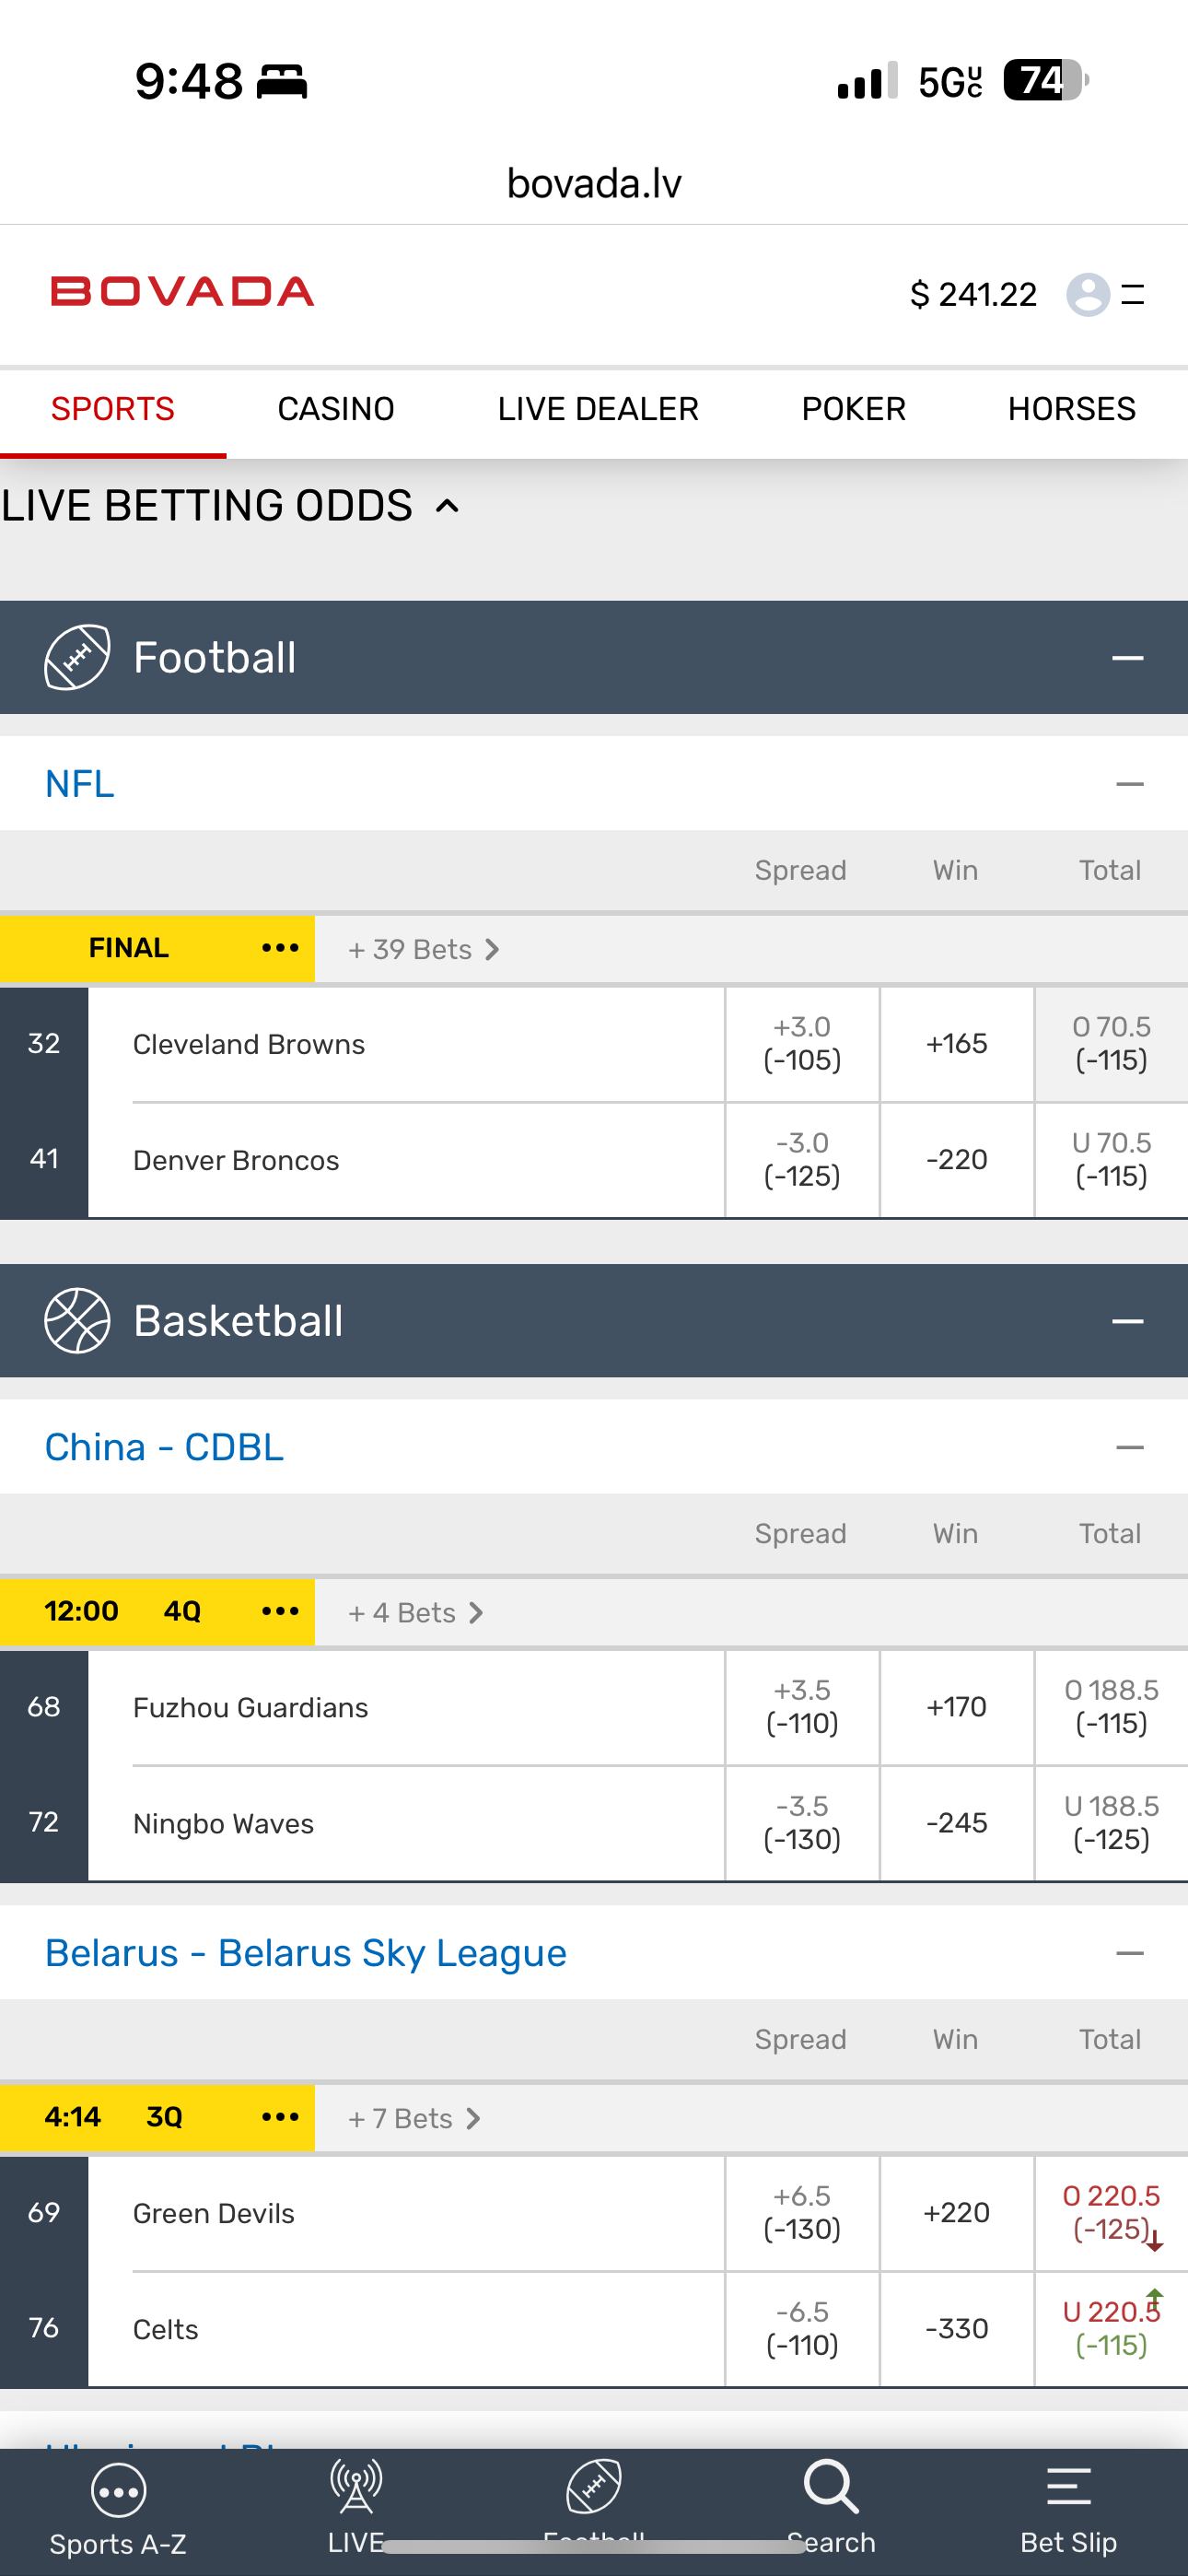Viewport: 1188px width, 2576px height.
Task: Collapse the Basketball section
Action: [1127, 1321]
